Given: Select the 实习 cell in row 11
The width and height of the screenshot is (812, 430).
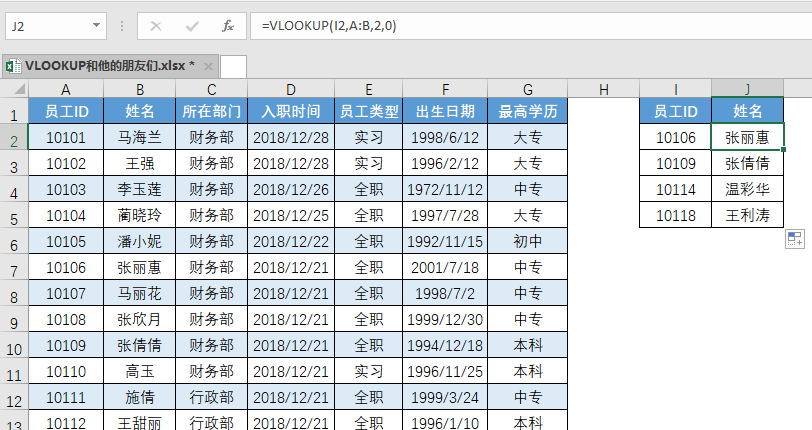Looking at the screenshot, I should 369,371.
